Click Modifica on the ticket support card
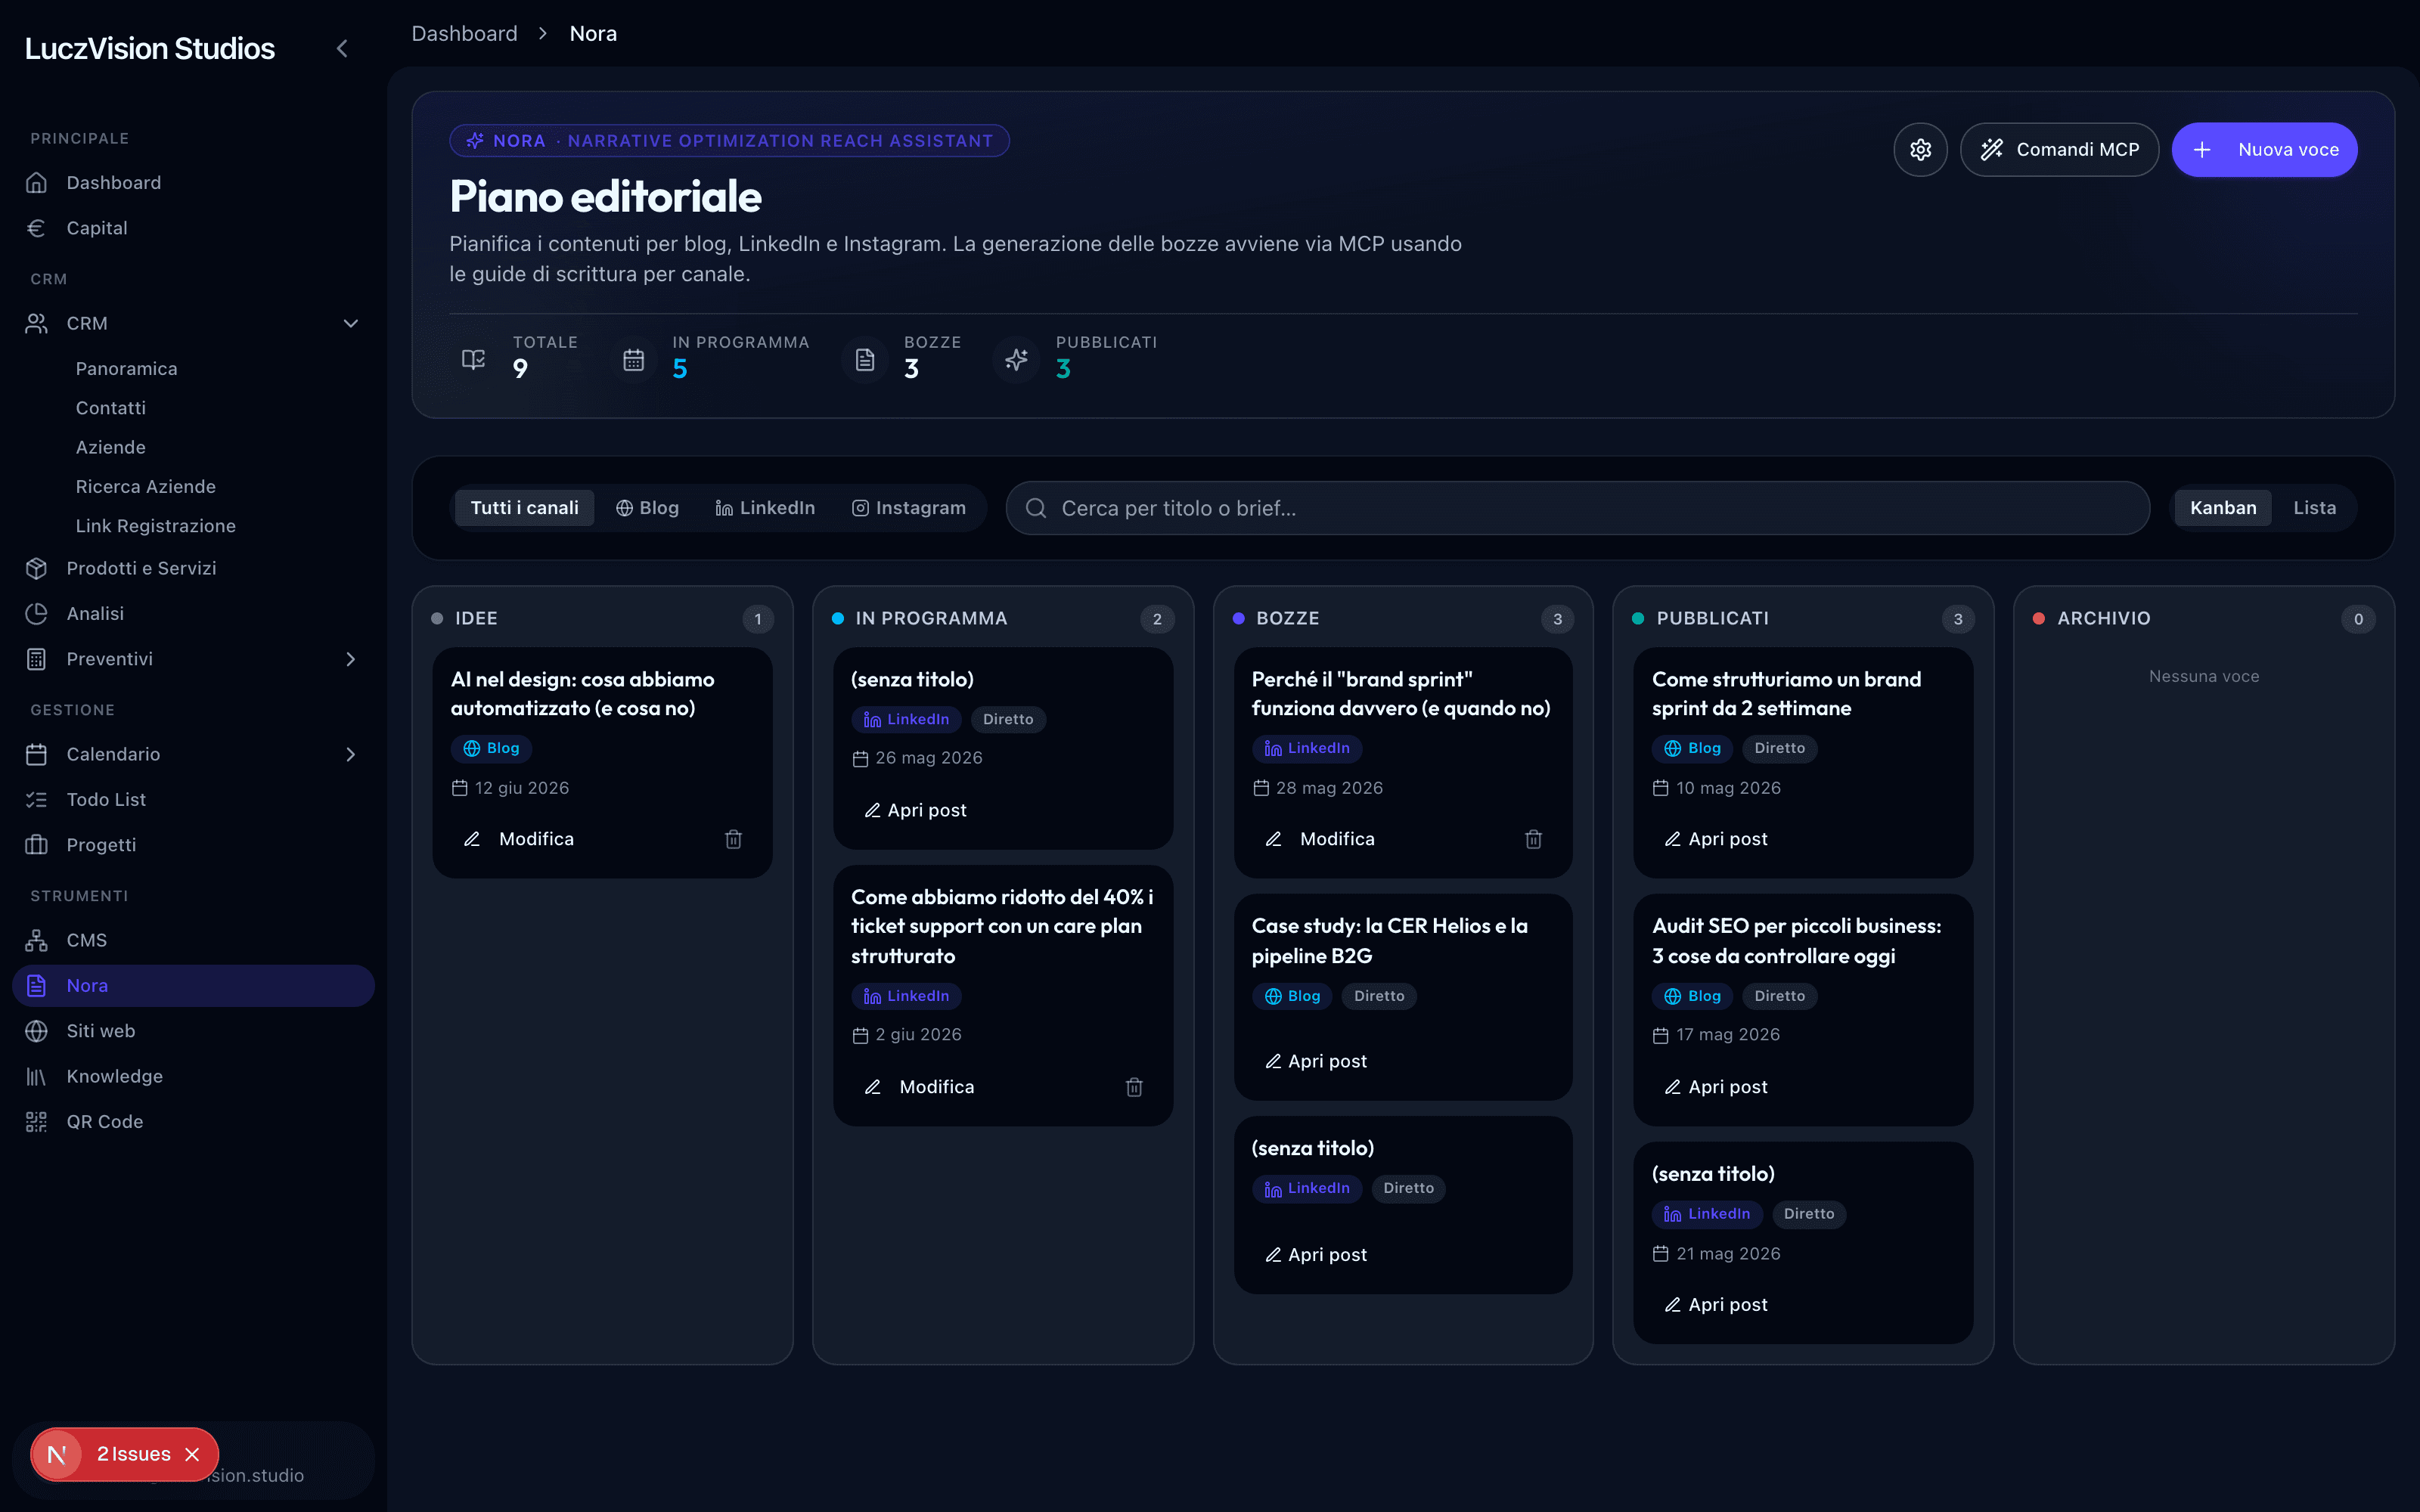Viewport: 2420px width, 1512px height. [919, 1087]
